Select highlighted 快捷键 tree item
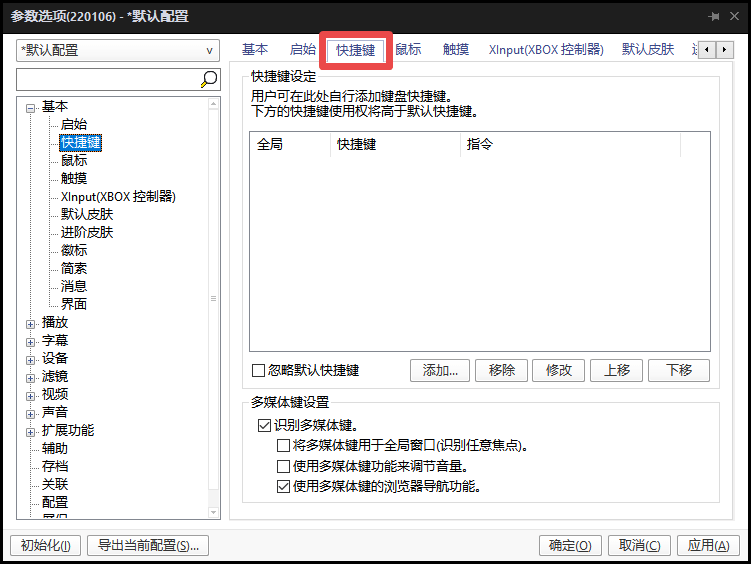751x564 pixels. point(80,143)
